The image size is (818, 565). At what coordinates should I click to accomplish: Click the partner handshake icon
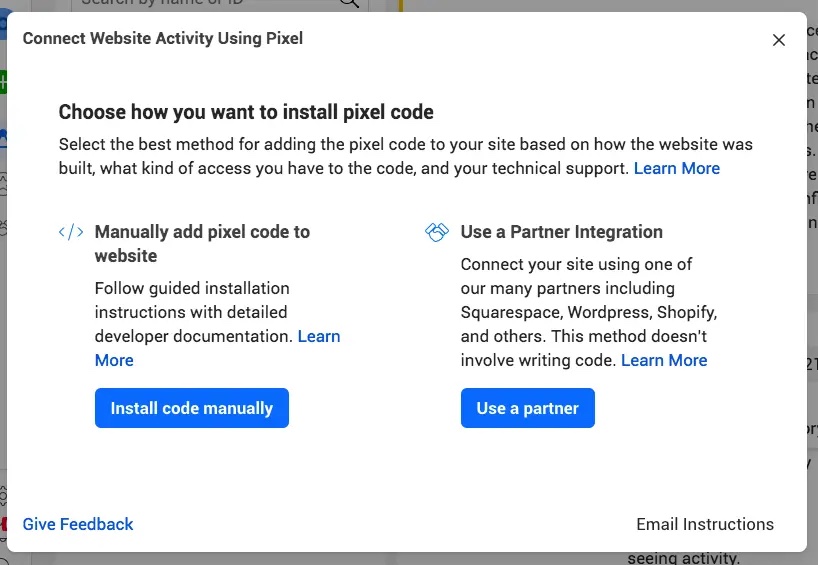point(437,232)
